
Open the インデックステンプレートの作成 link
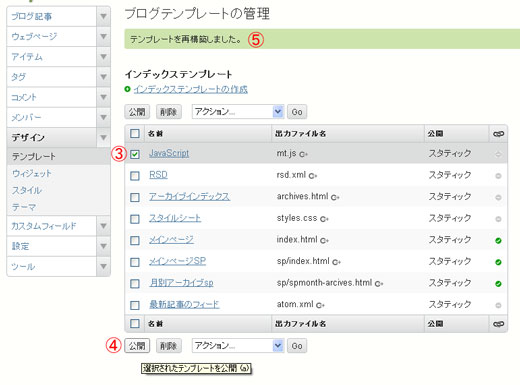(x=191, y=89)
